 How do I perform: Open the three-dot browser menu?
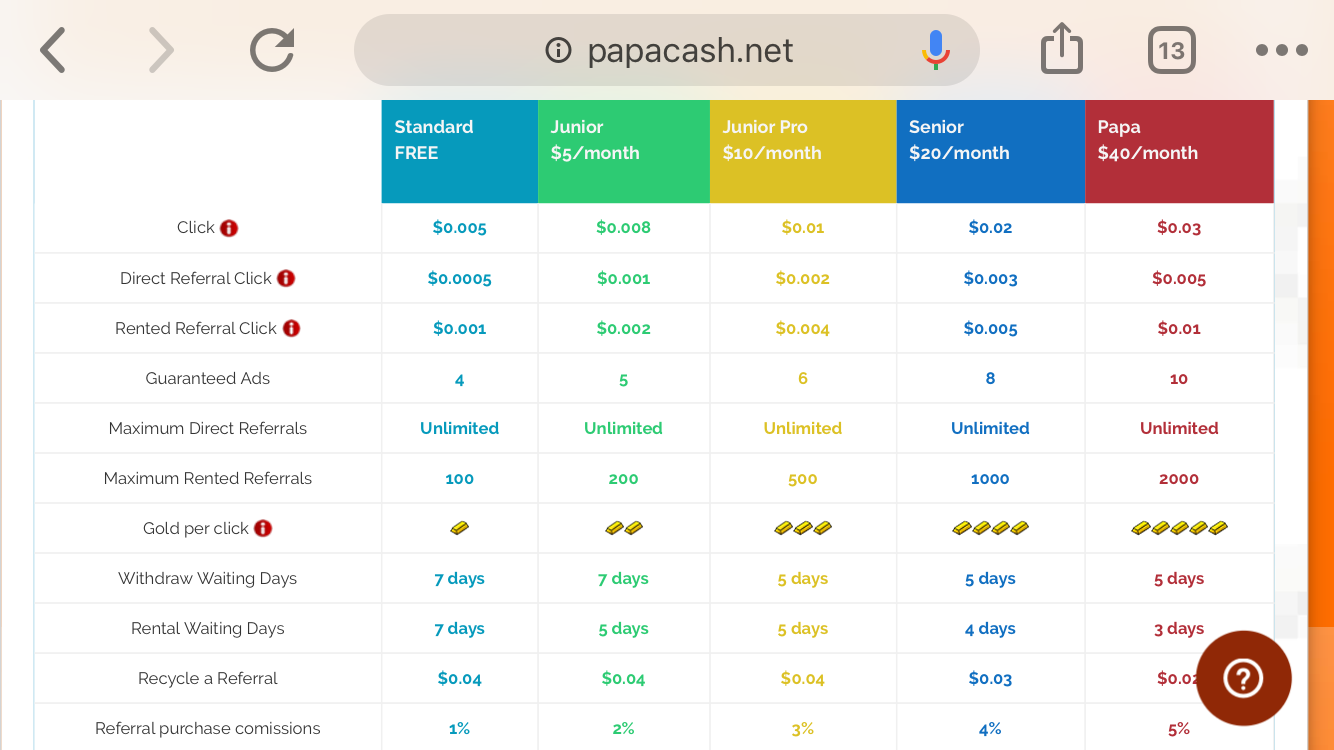click(x=1281, y=50)
